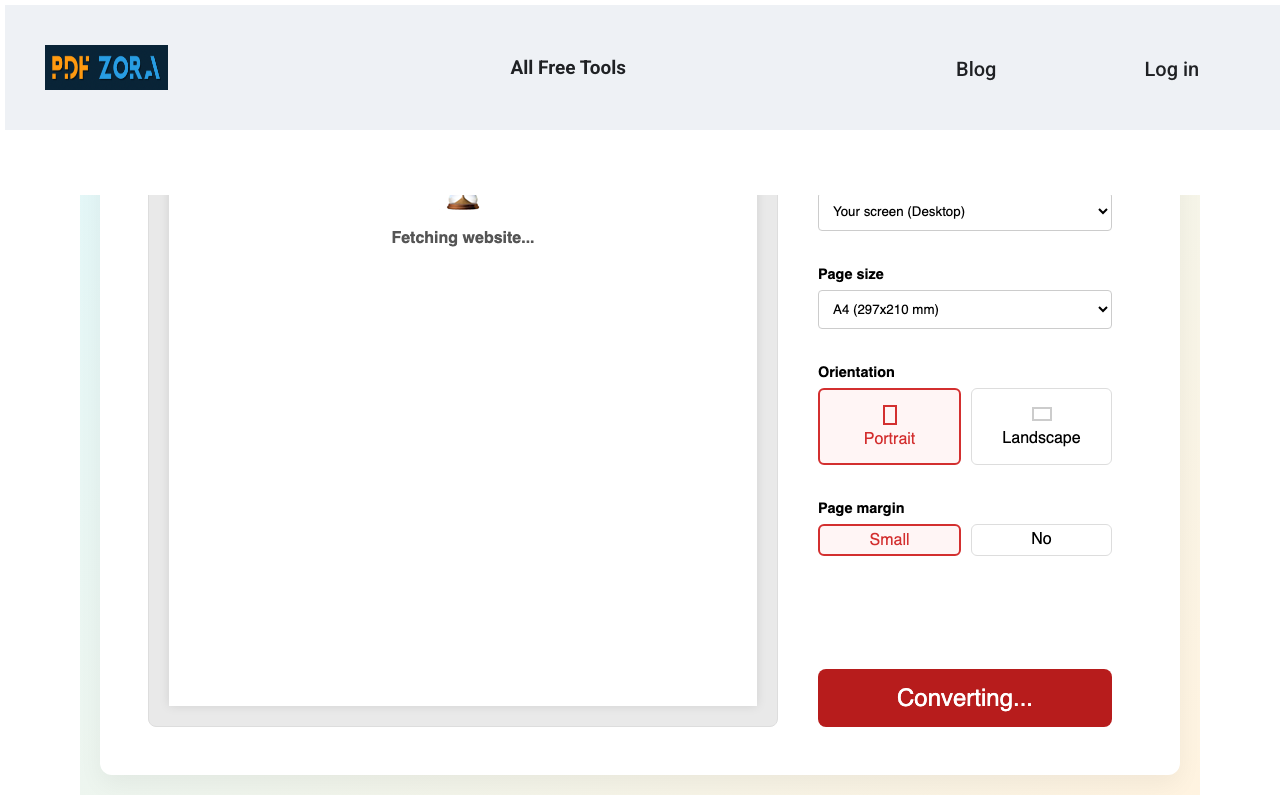1280x800 pixels.
Task: Switch orientation to Landscape
Action: (x=1041, y=426)
